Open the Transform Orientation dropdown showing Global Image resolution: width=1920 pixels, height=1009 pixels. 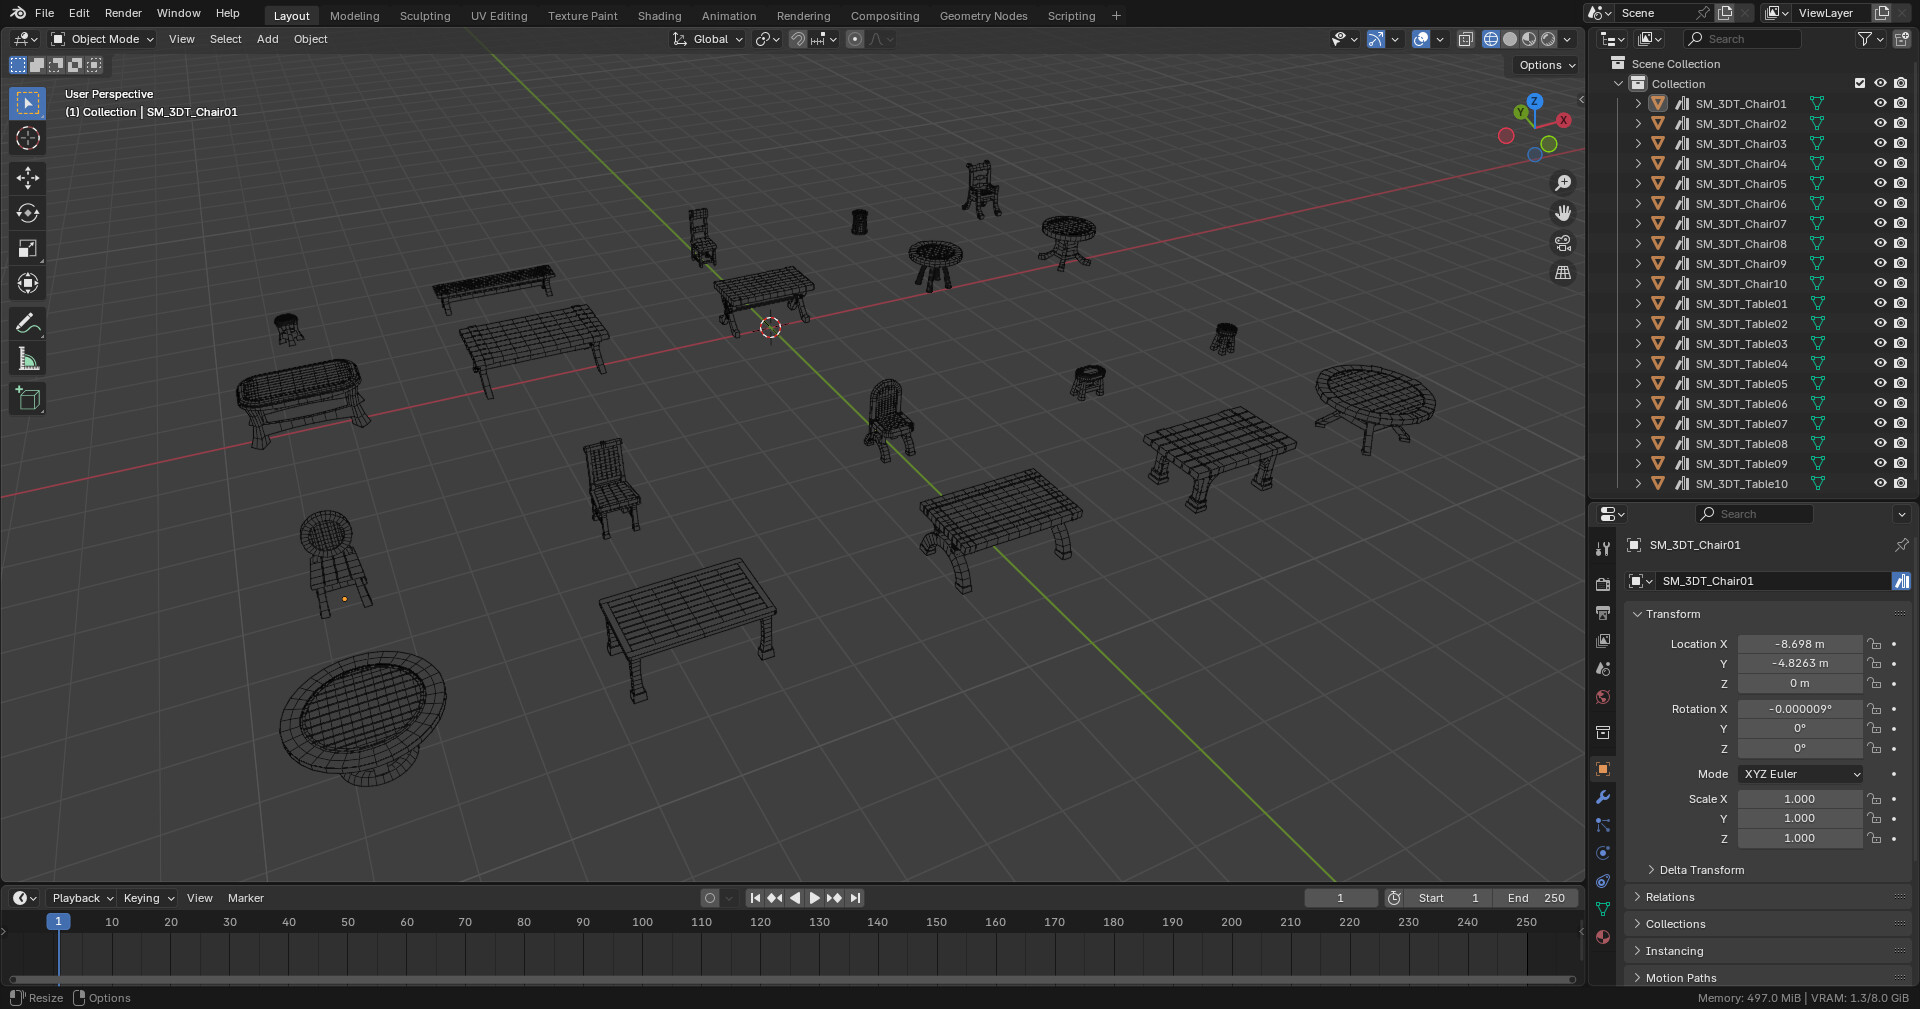(x=707, y=39)
